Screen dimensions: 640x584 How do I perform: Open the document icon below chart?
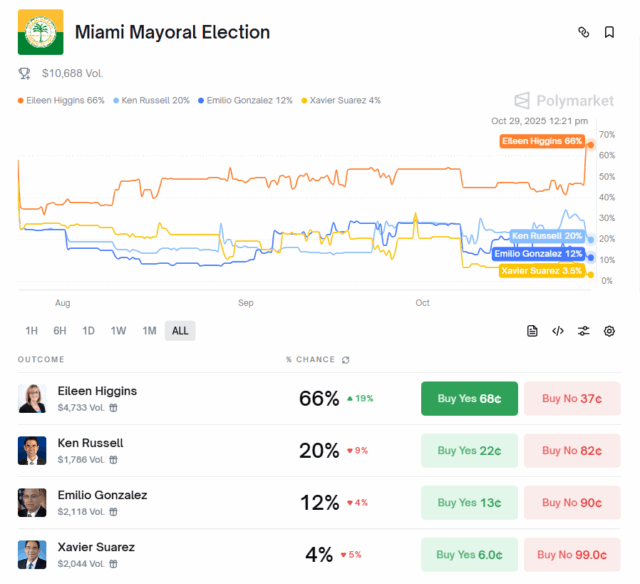coord(533,331)
